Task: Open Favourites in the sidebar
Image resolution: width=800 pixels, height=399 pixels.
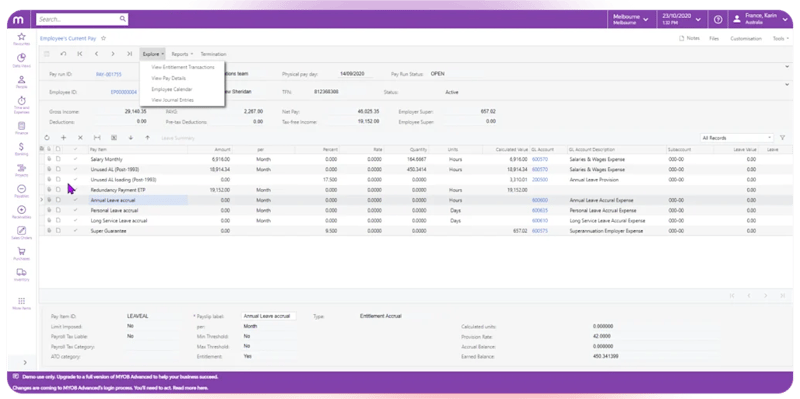Action: (21, 39)
